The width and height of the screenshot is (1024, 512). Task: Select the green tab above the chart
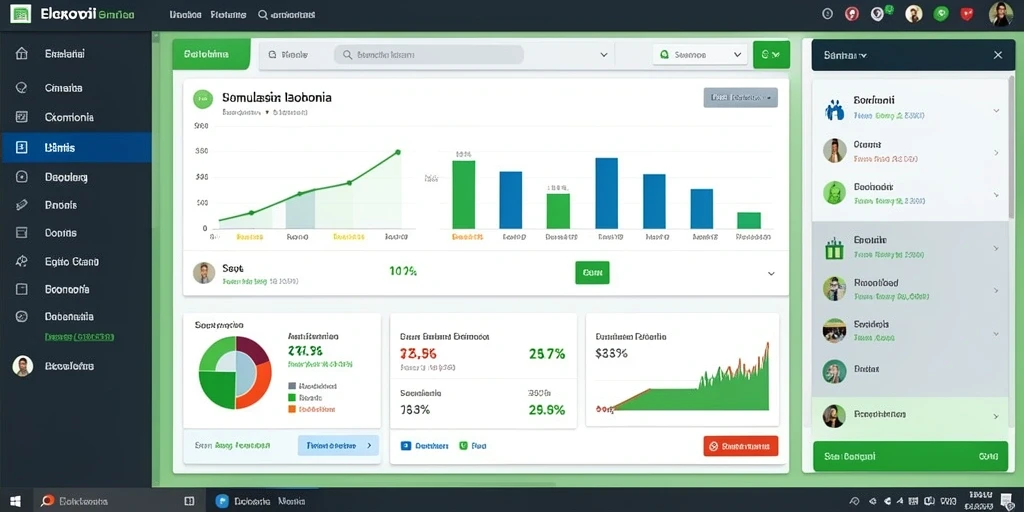pos(211,54)
